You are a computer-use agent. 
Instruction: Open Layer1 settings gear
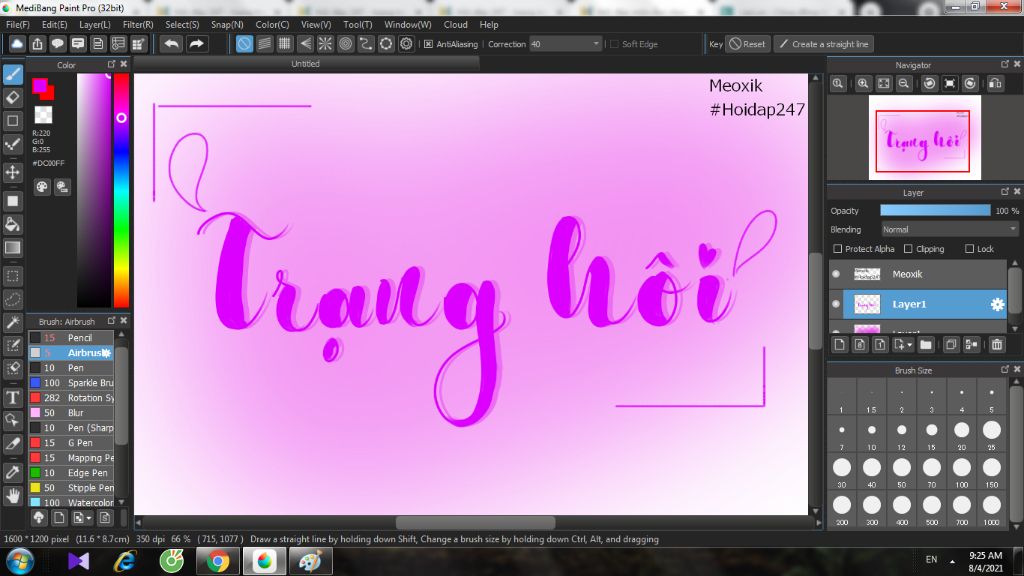point(997,304)
